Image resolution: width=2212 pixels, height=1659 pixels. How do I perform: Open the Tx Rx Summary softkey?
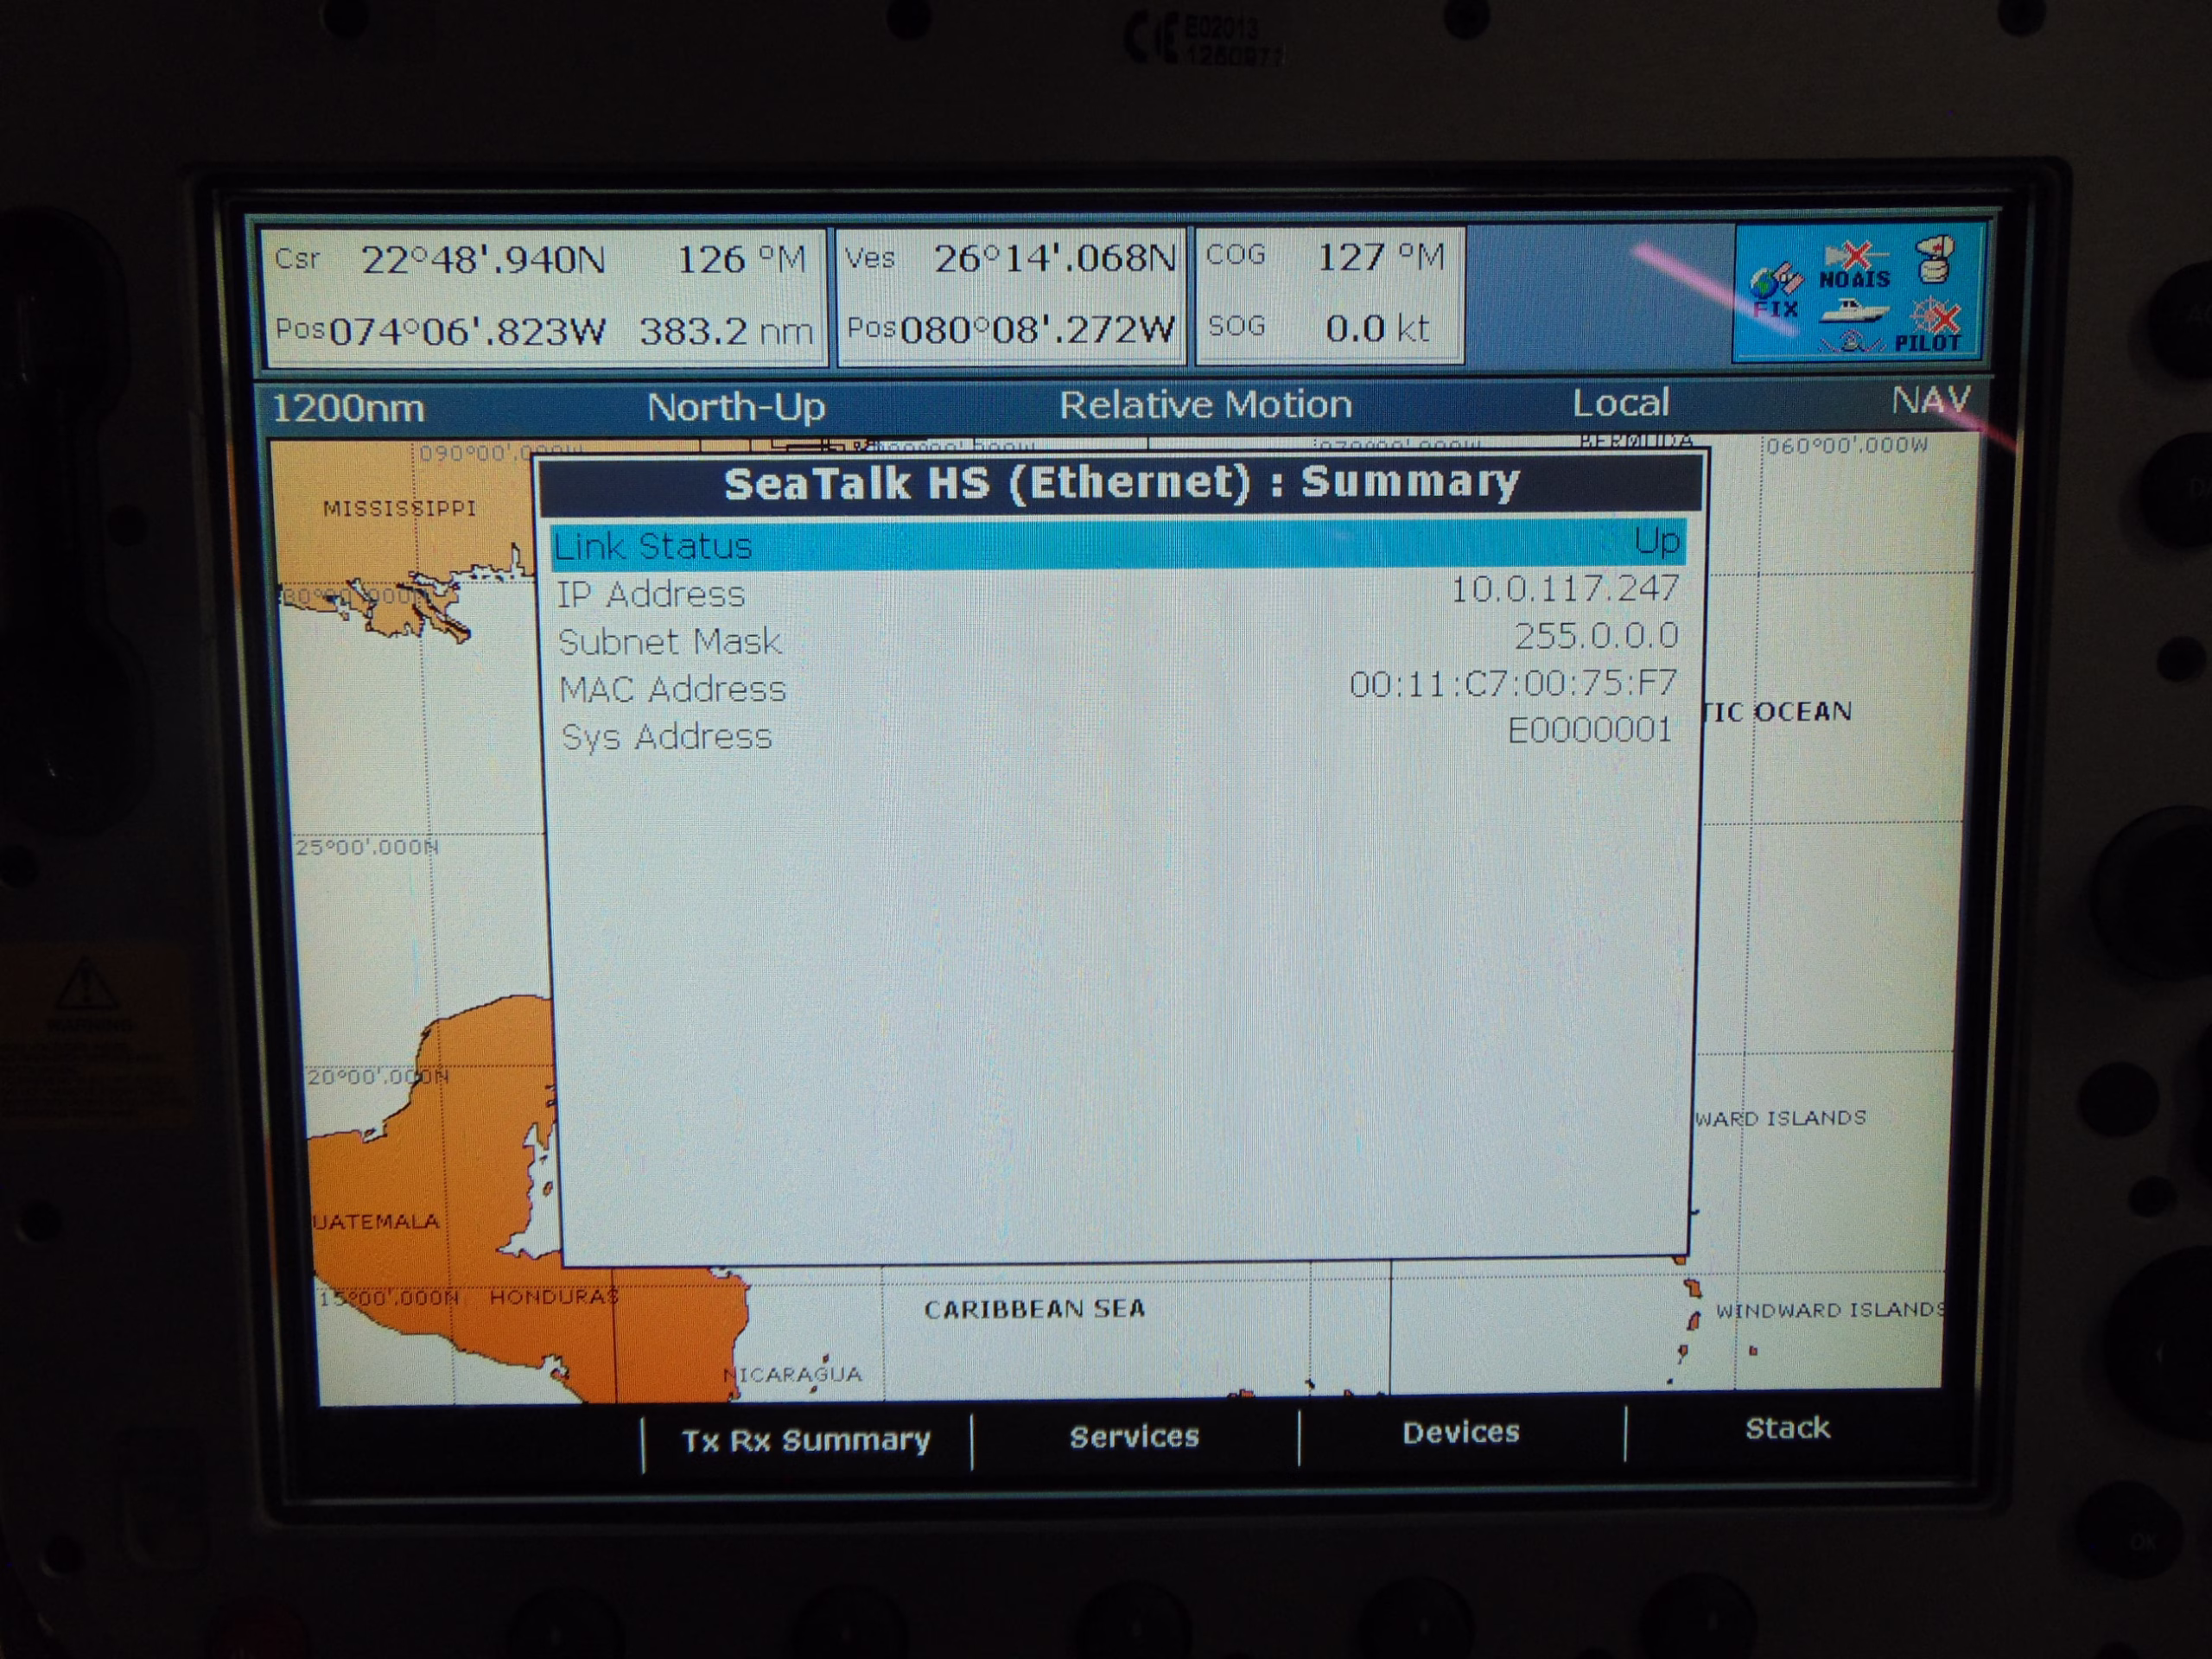coord(806,1440)
